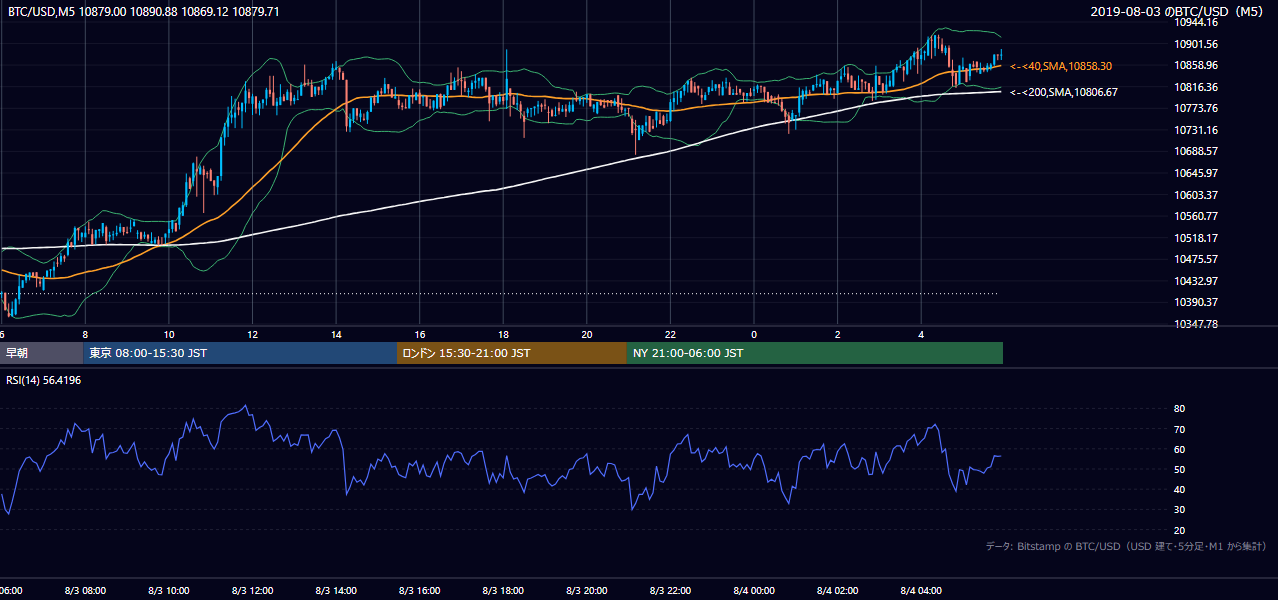Click RSI scale value 40
The height and width of the screenshot is (600, 1278).
tap(1179, 489)
